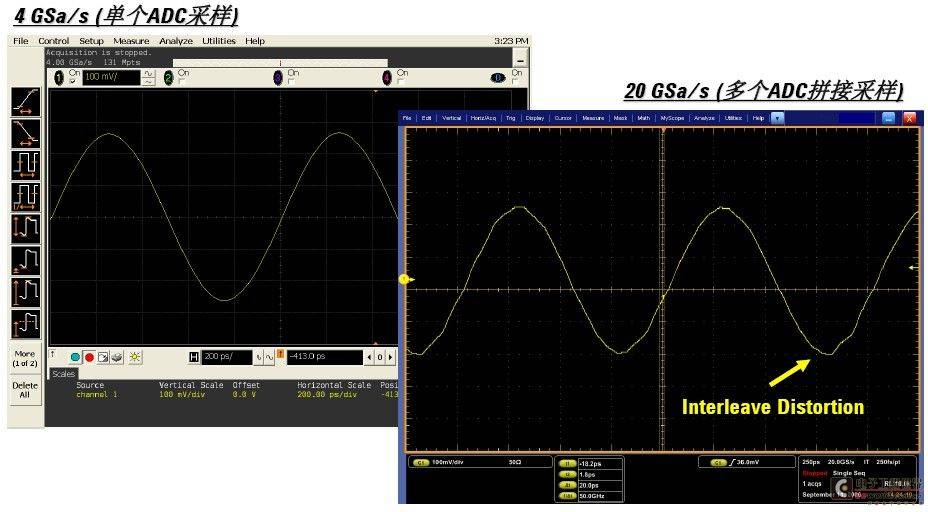Image resolution: width=928 pixels, height=512 pixels.
Task: Select the fall time measurement icon
Action: point(26,133)
